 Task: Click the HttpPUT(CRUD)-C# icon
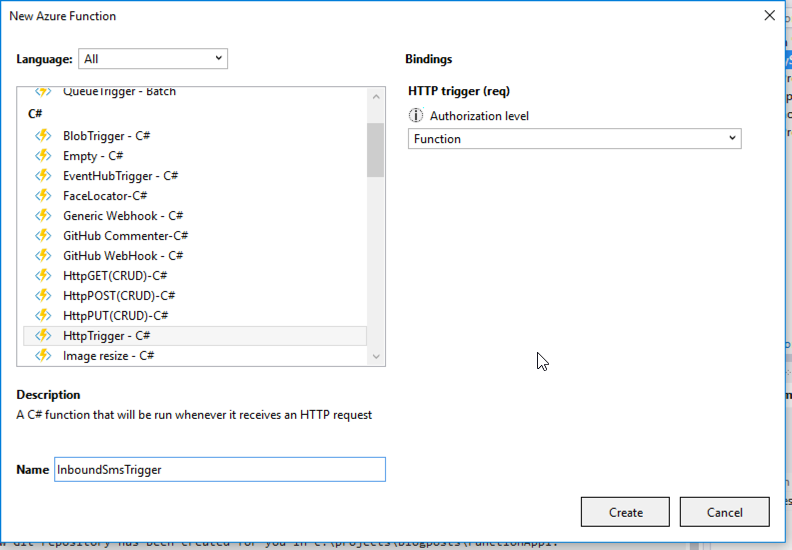click(x=43, y=315)
